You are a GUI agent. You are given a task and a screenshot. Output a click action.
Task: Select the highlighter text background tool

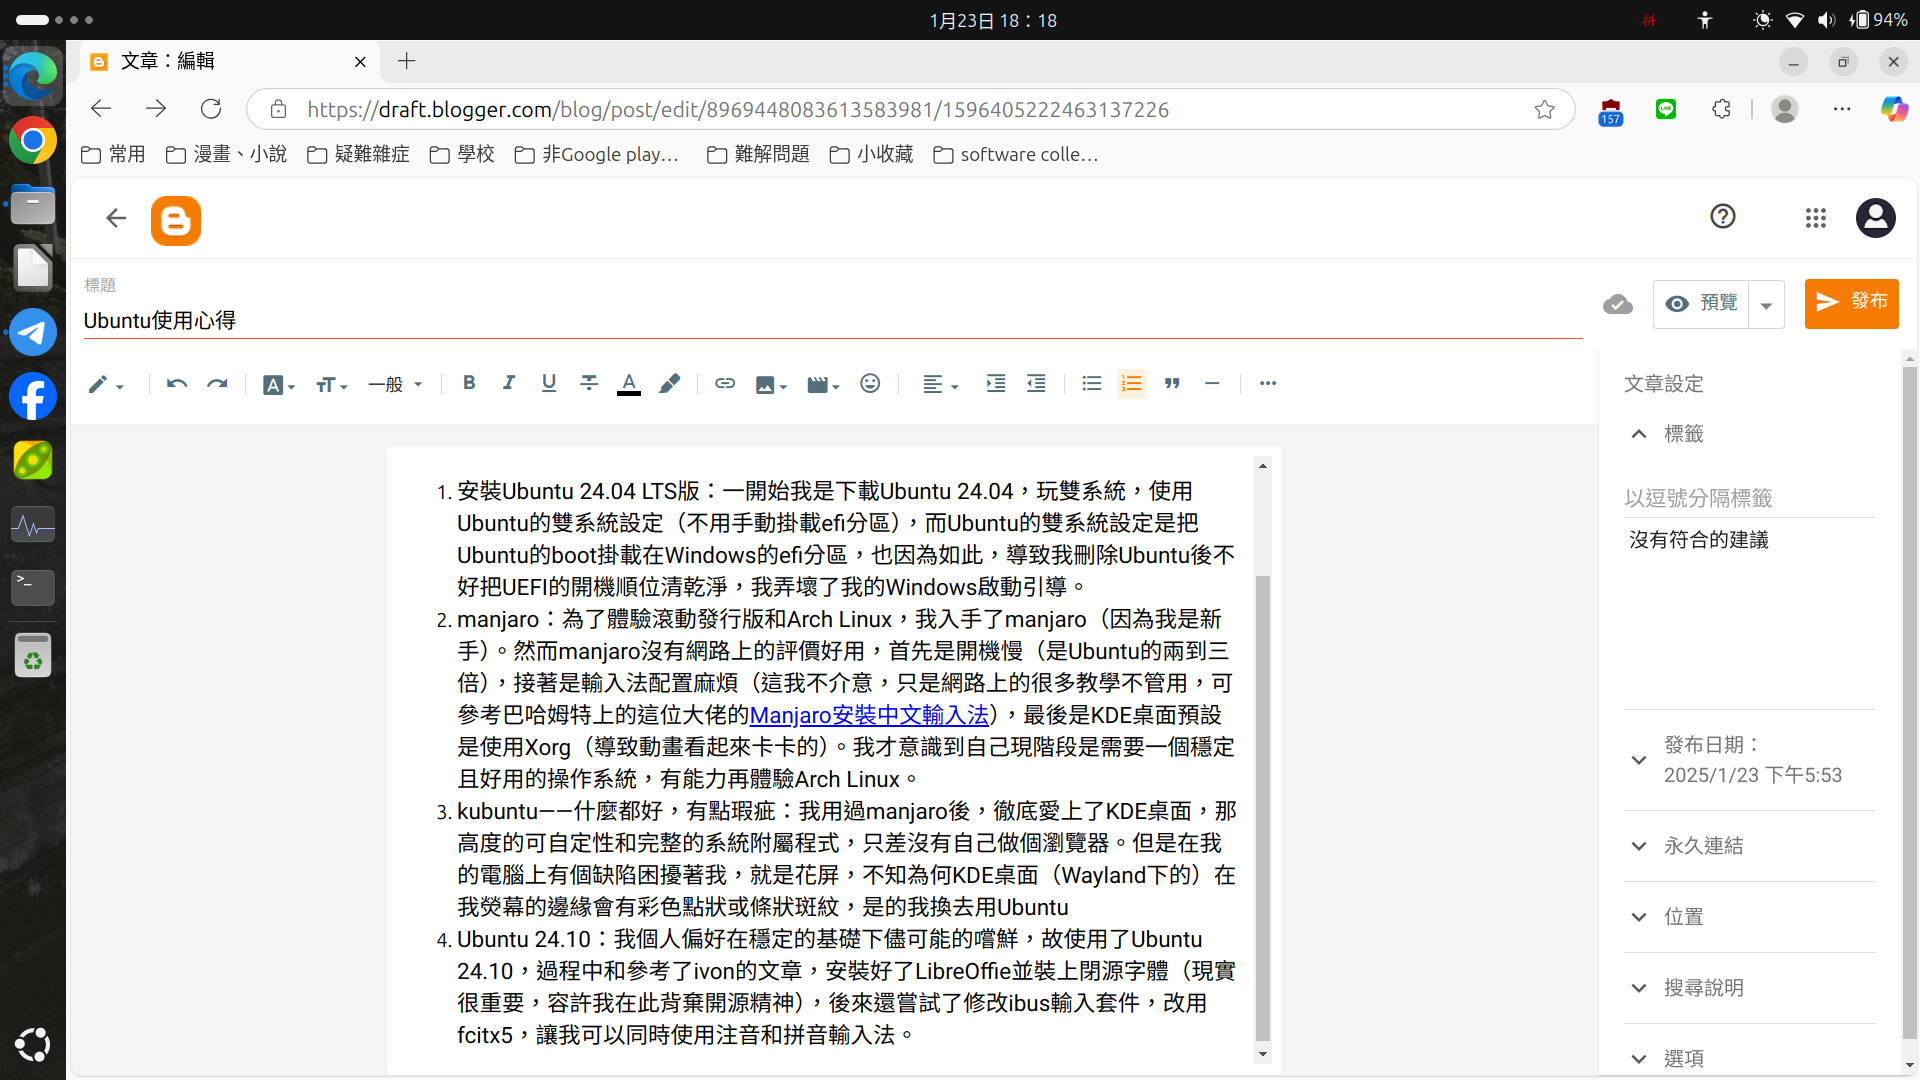click(x=670, y=383)
